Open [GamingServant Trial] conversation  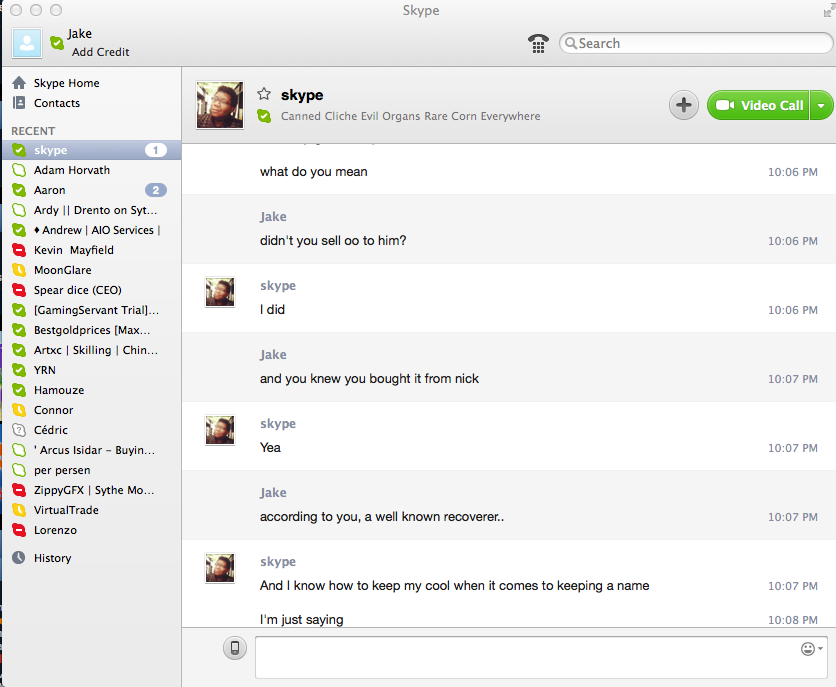92,310
